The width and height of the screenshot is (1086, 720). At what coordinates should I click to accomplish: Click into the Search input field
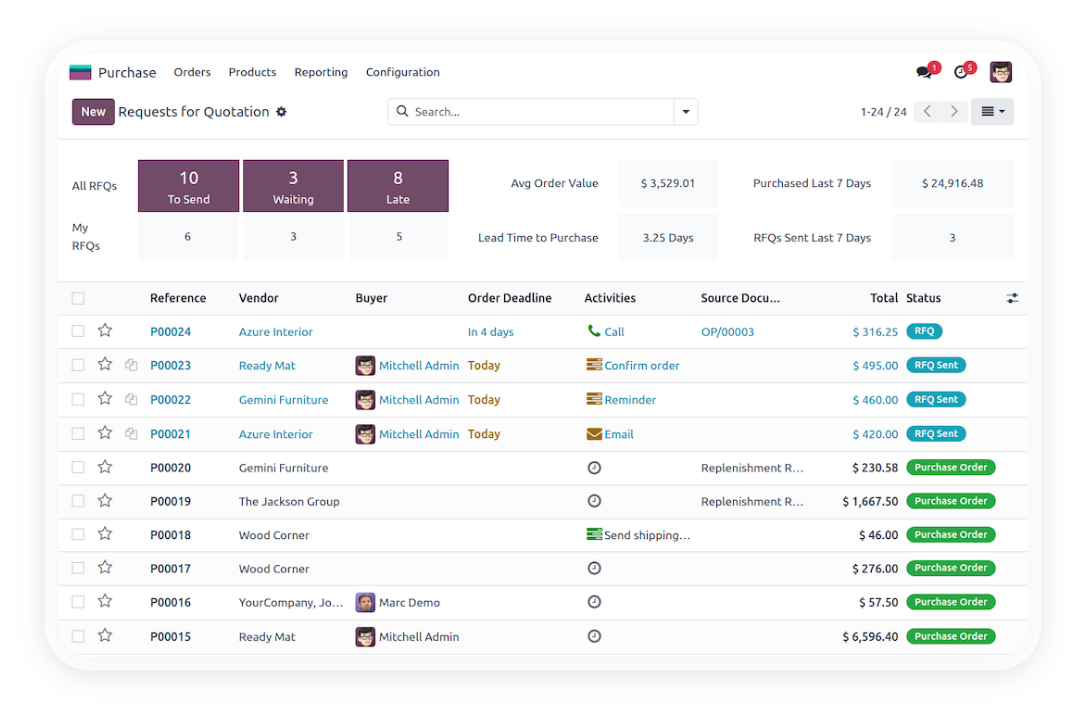540,112
